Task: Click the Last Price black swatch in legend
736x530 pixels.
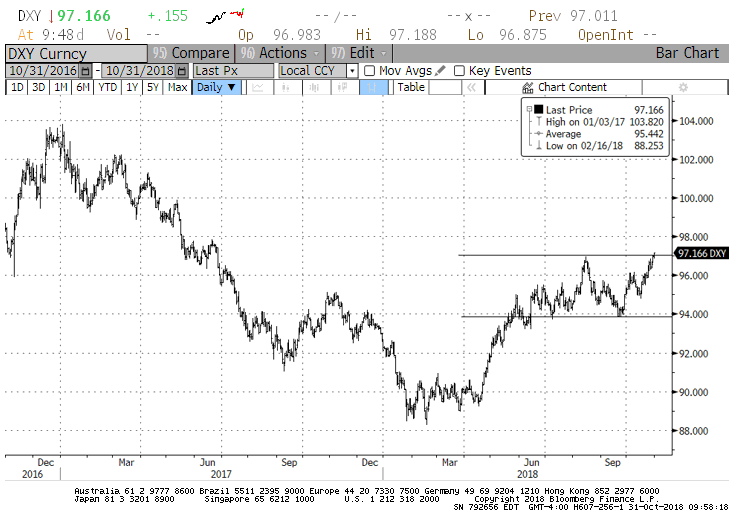Action: click(538, 109)
